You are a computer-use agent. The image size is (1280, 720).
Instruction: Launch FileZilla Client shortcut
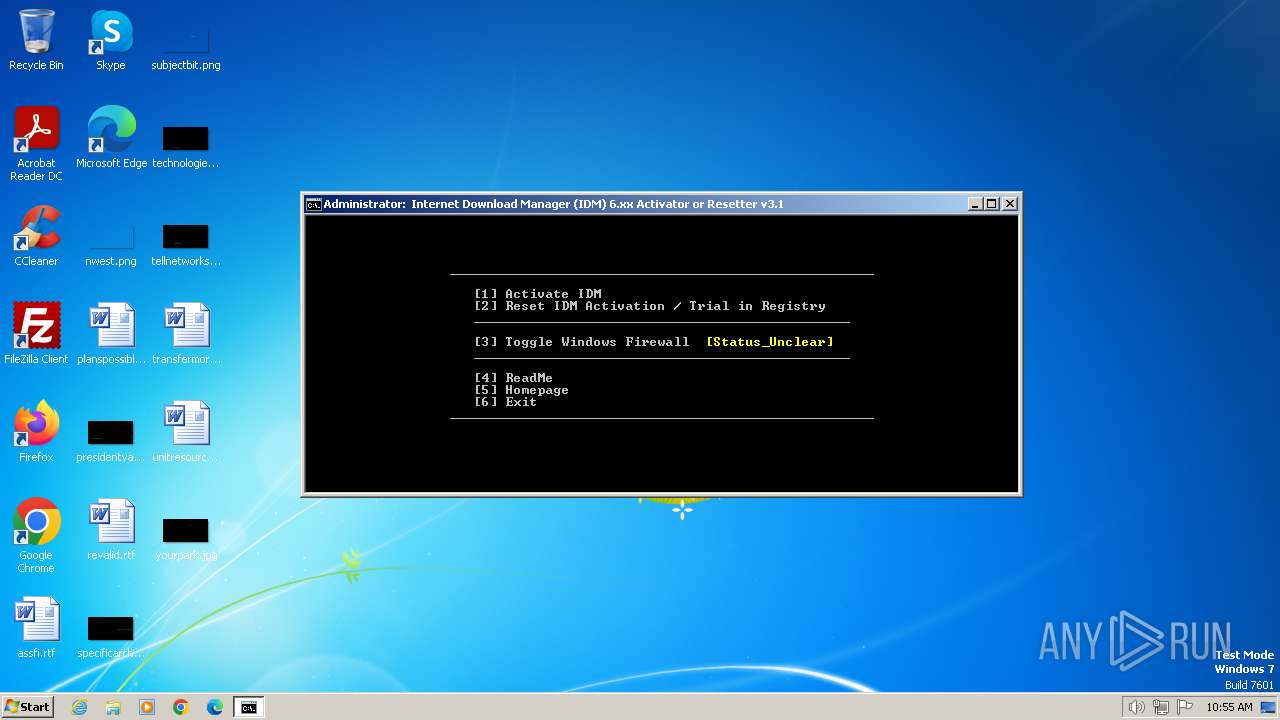tap(36, 334)
